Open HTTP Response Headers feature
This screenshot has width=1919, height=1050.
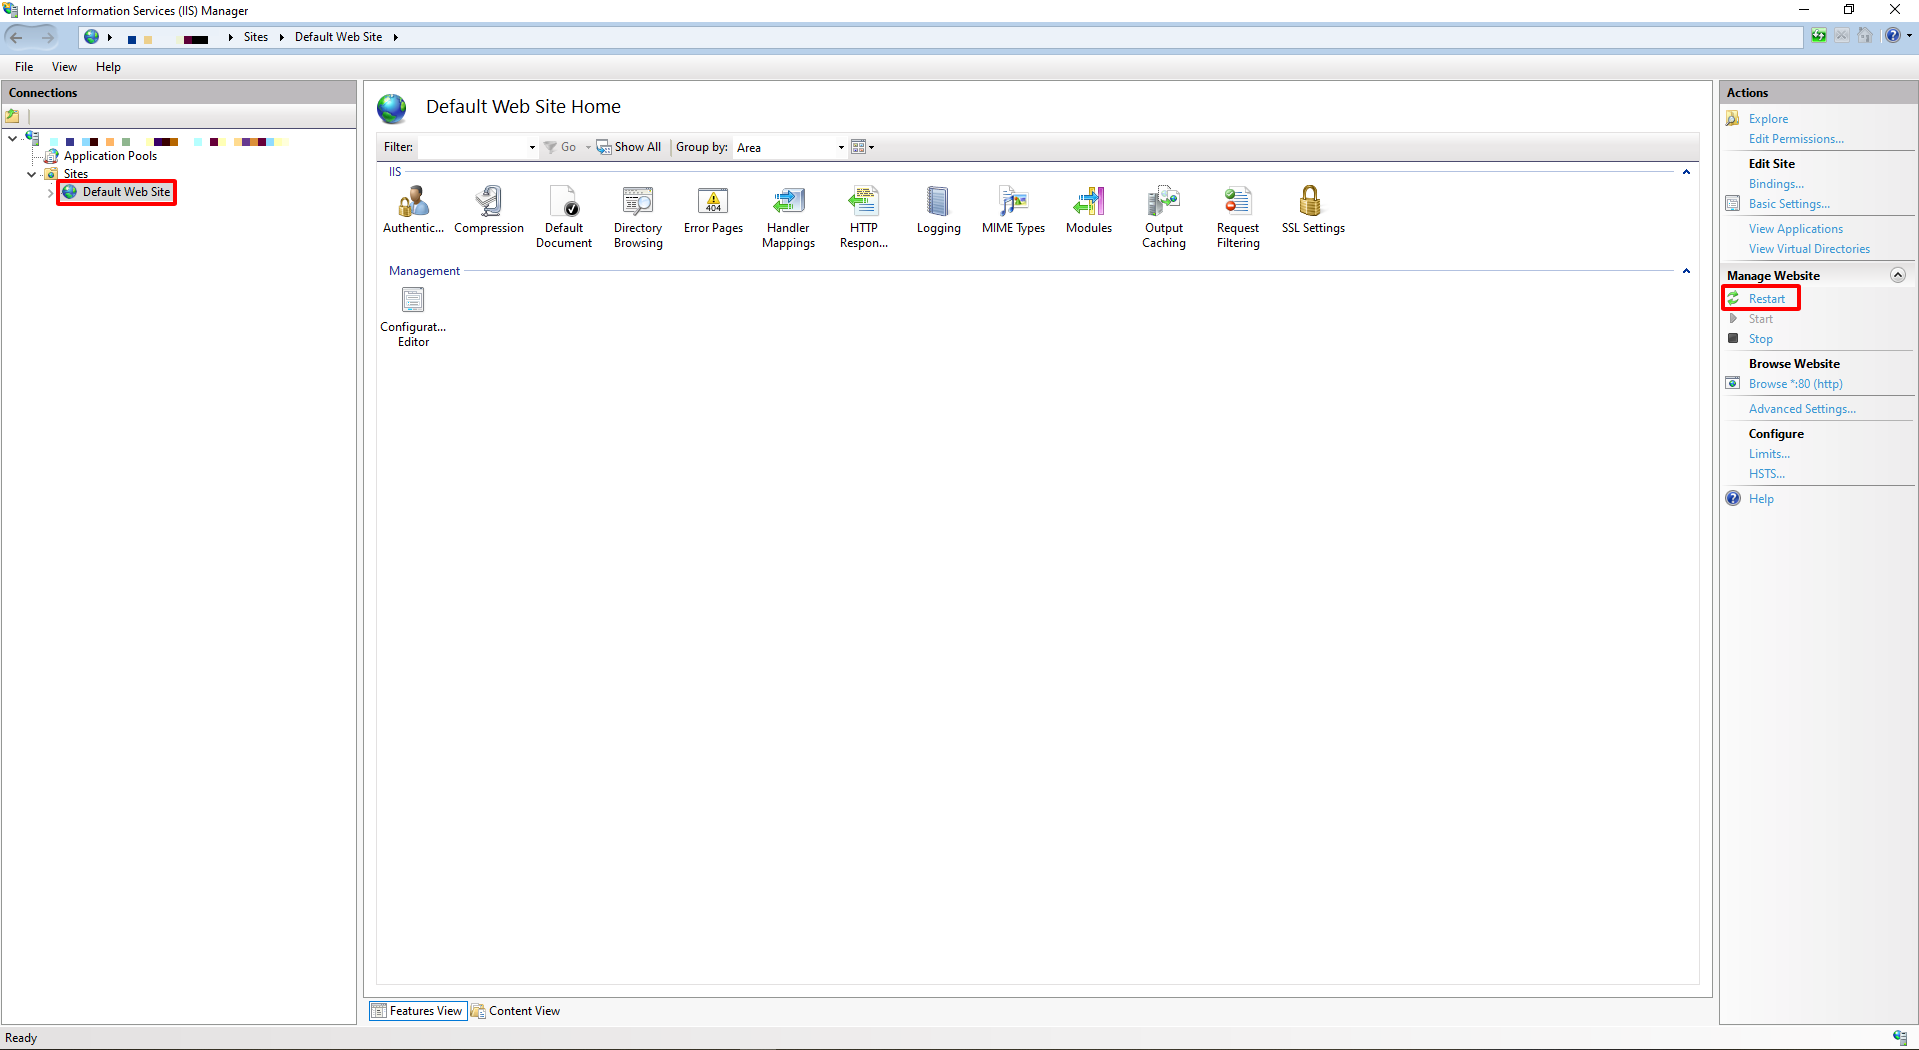(x=864, y=217)
